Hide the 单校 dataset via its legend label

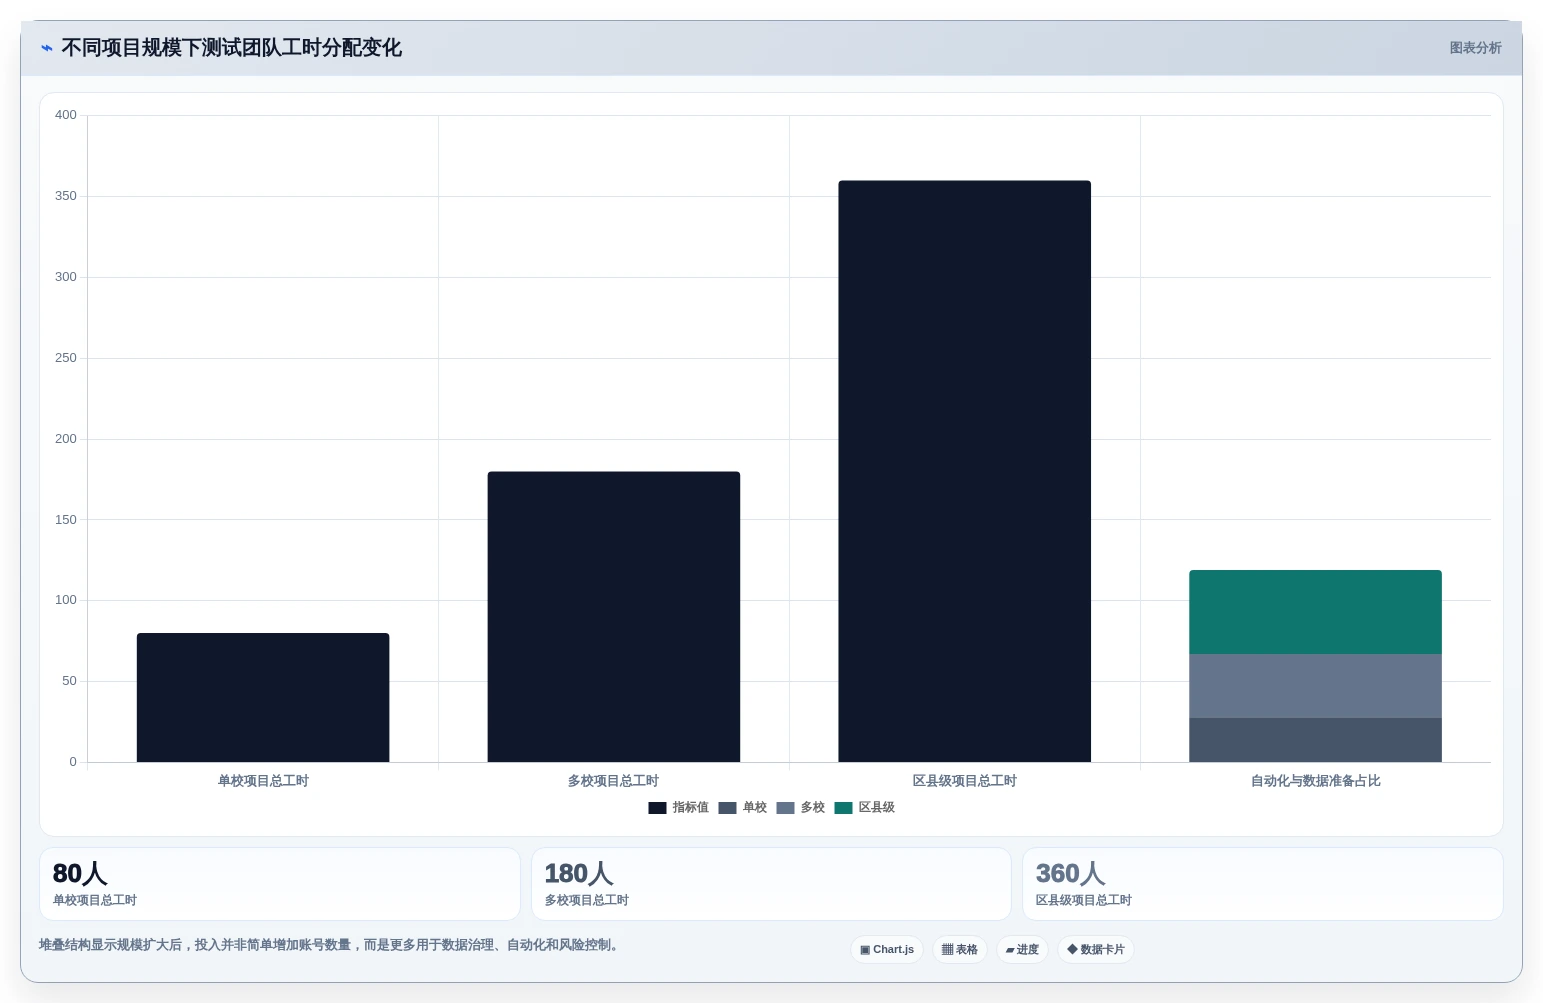tap(754, 808)
